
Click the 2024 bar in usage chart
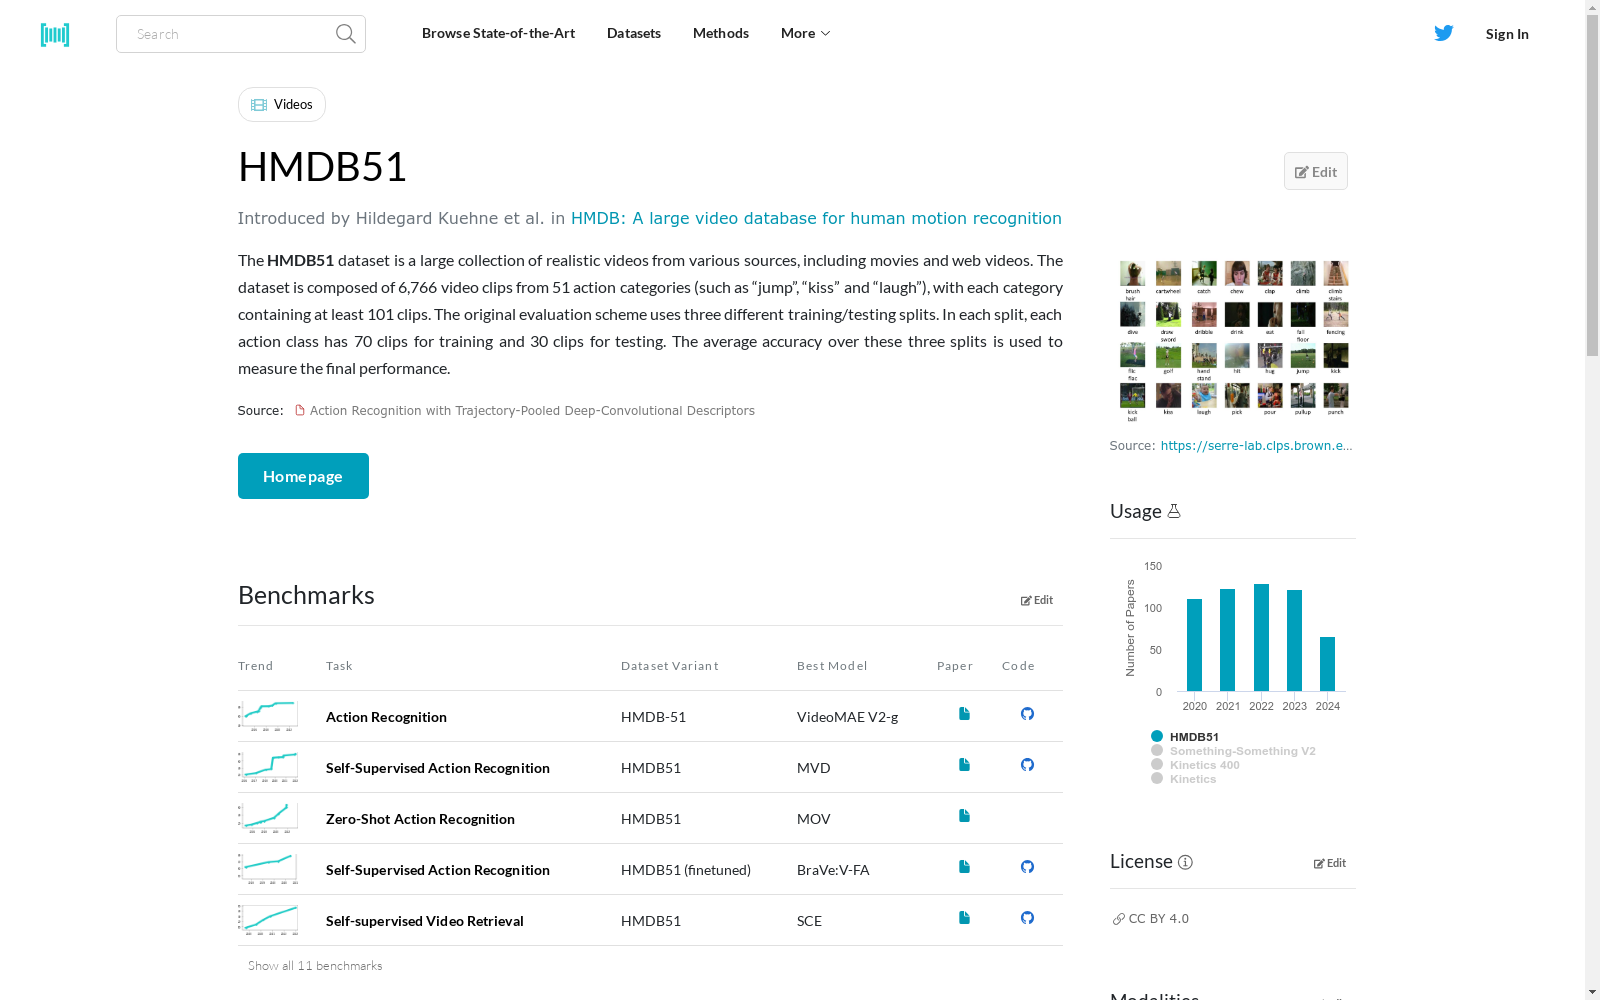pyautogui.click(x=1328, y=664)
